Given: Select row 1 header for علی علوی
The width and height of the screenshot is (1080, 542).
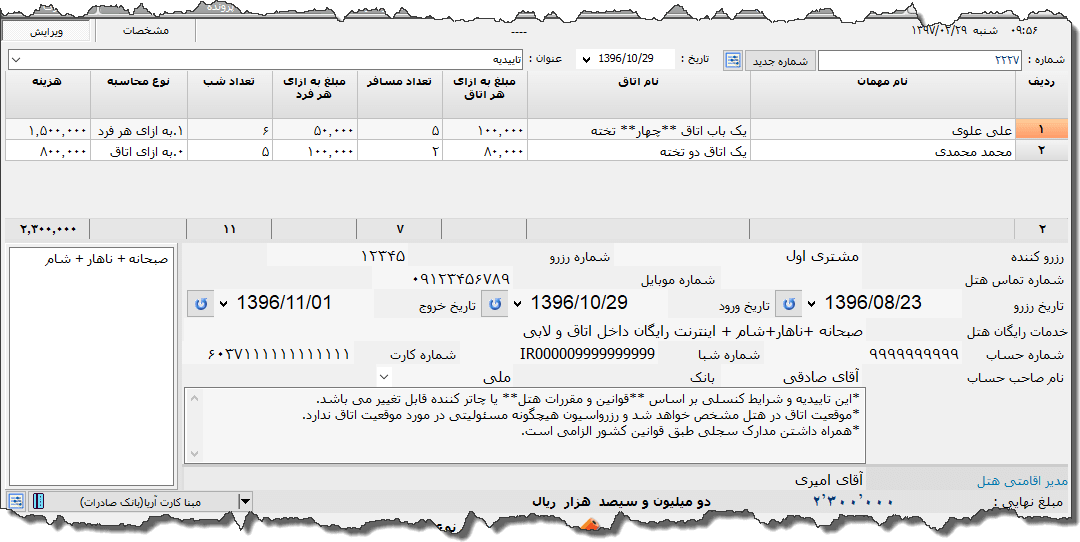Looking at the screenshot, I should point(1041,129).
